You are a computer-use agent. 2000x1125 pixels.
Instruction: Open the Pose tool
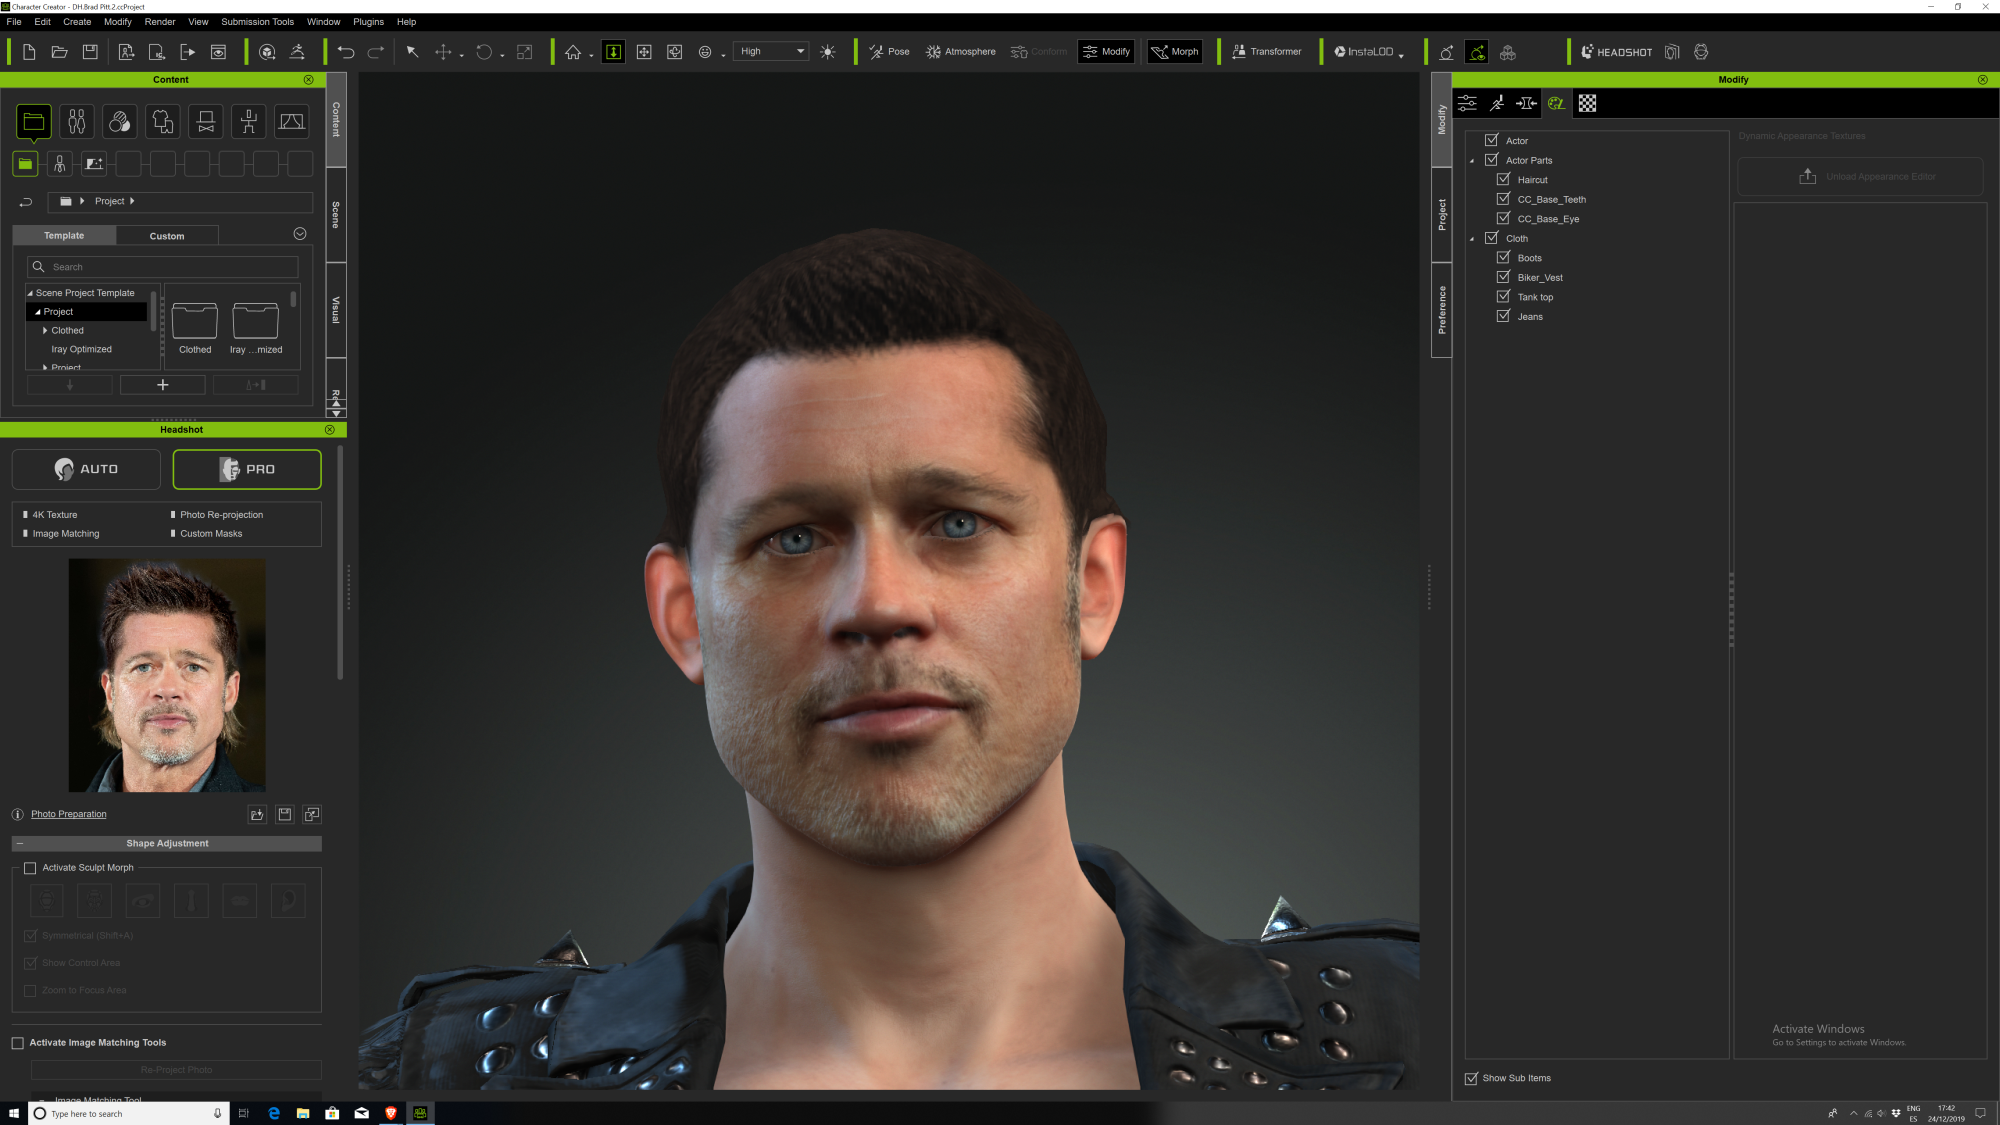point(889,52)
